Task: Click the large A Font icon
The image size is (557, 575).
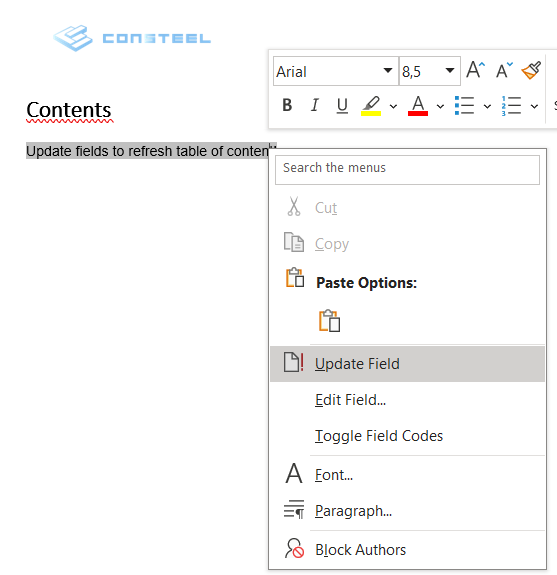Action: click(294, 473)
